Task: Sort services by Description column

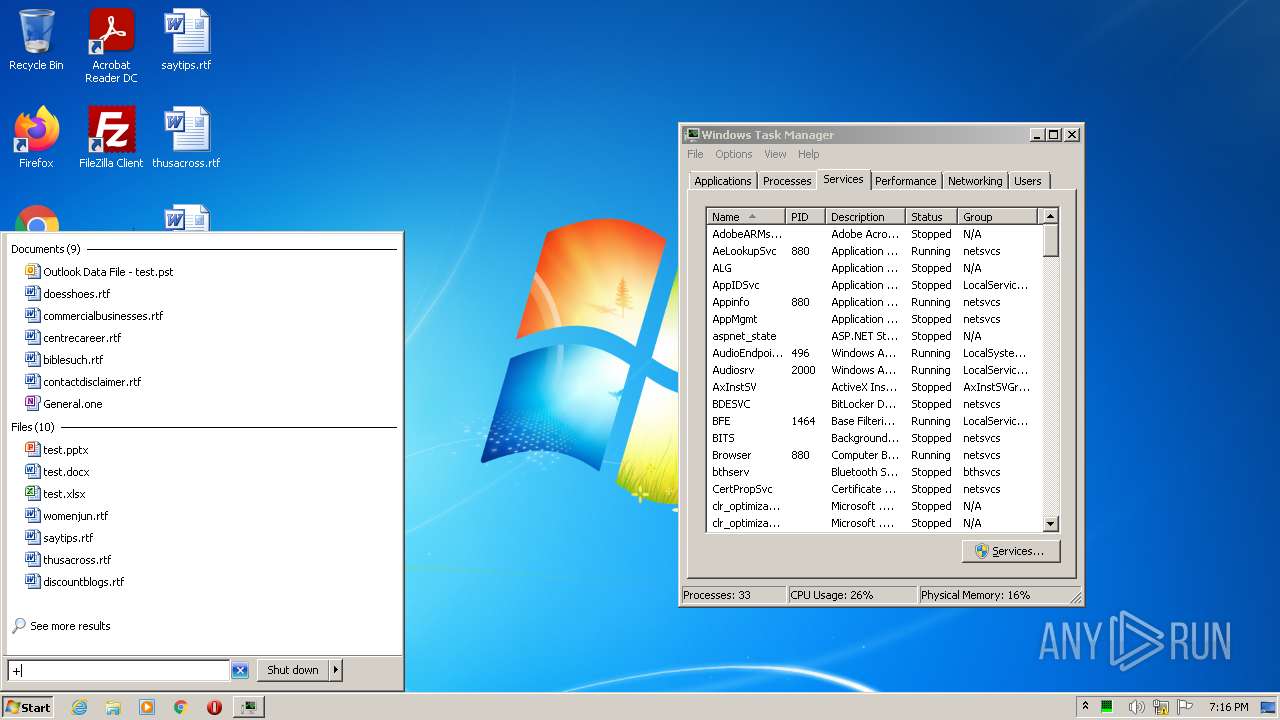Action: 866,217
